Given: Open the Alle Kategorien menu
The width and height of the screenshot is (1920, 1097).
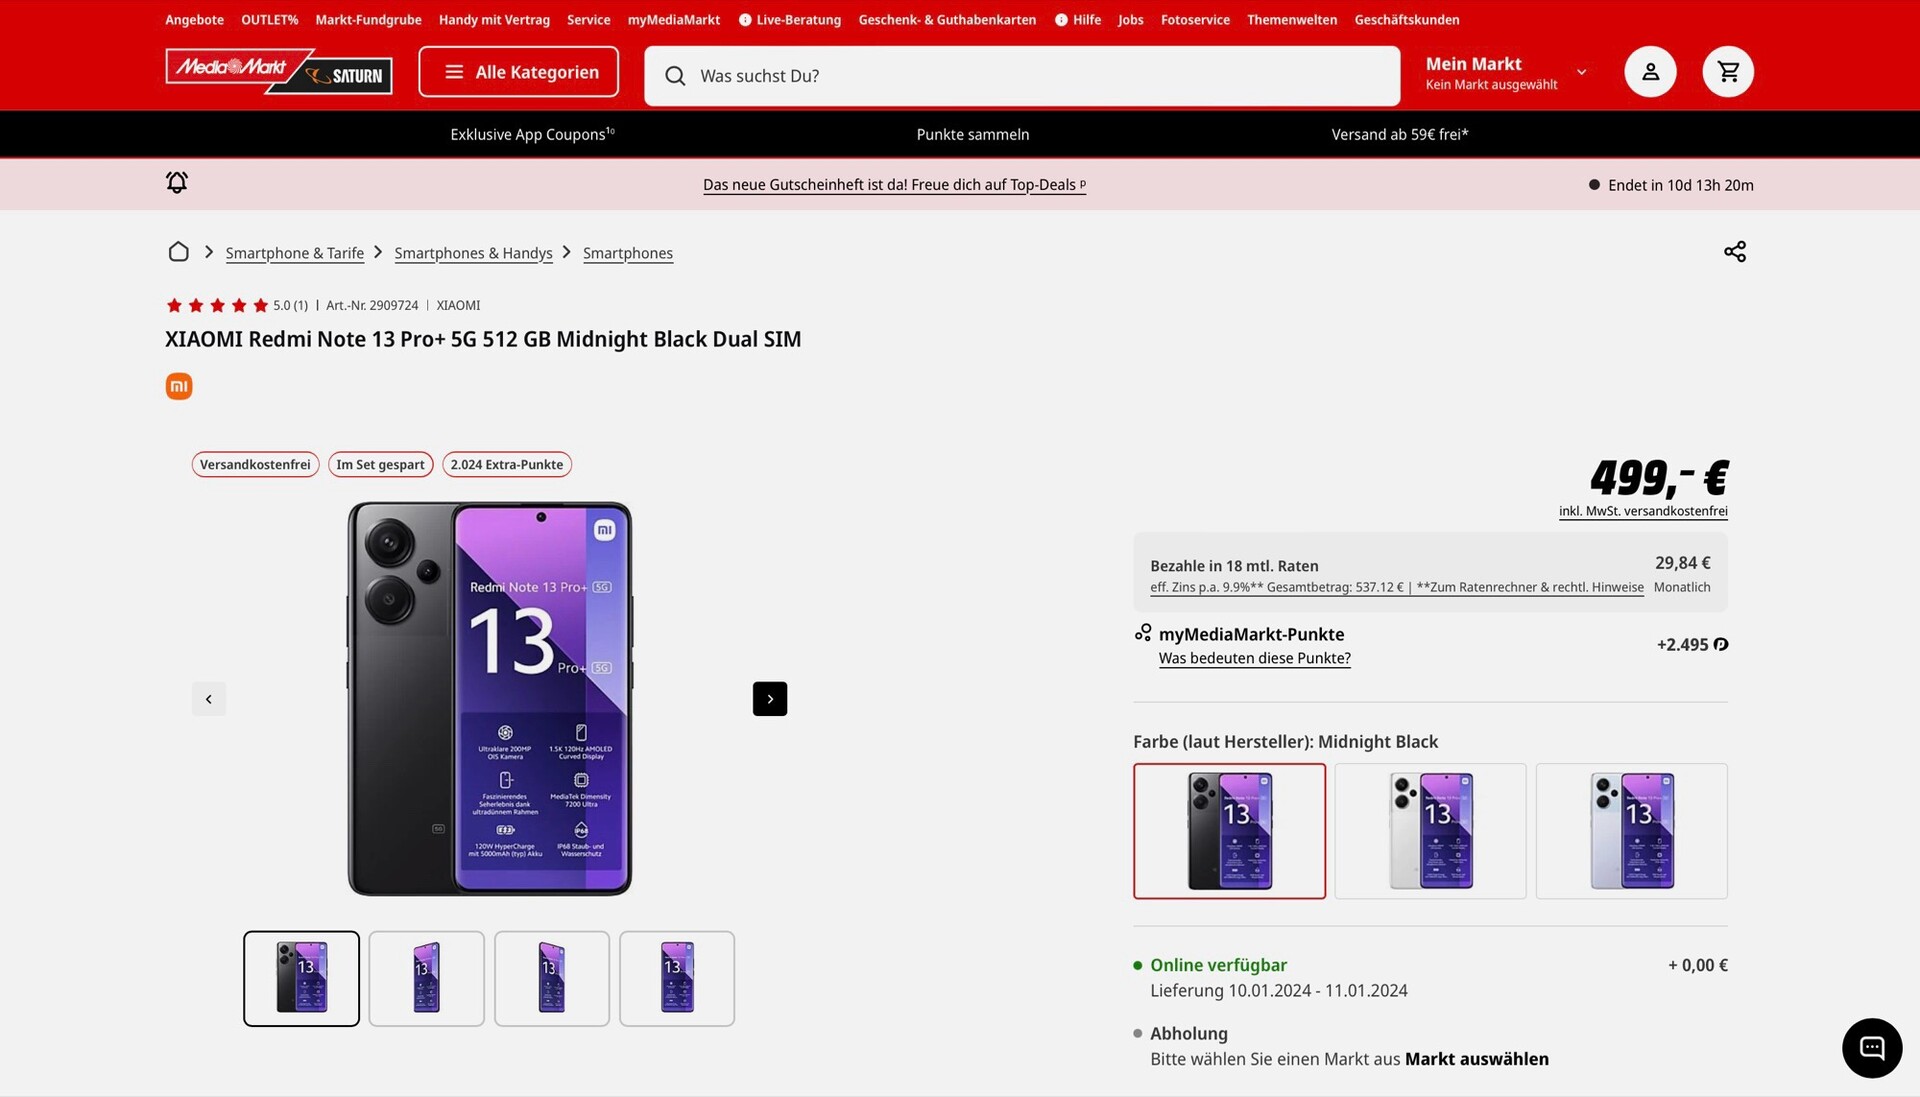Looking at the screenshot, I should click(x=518, y=72).
